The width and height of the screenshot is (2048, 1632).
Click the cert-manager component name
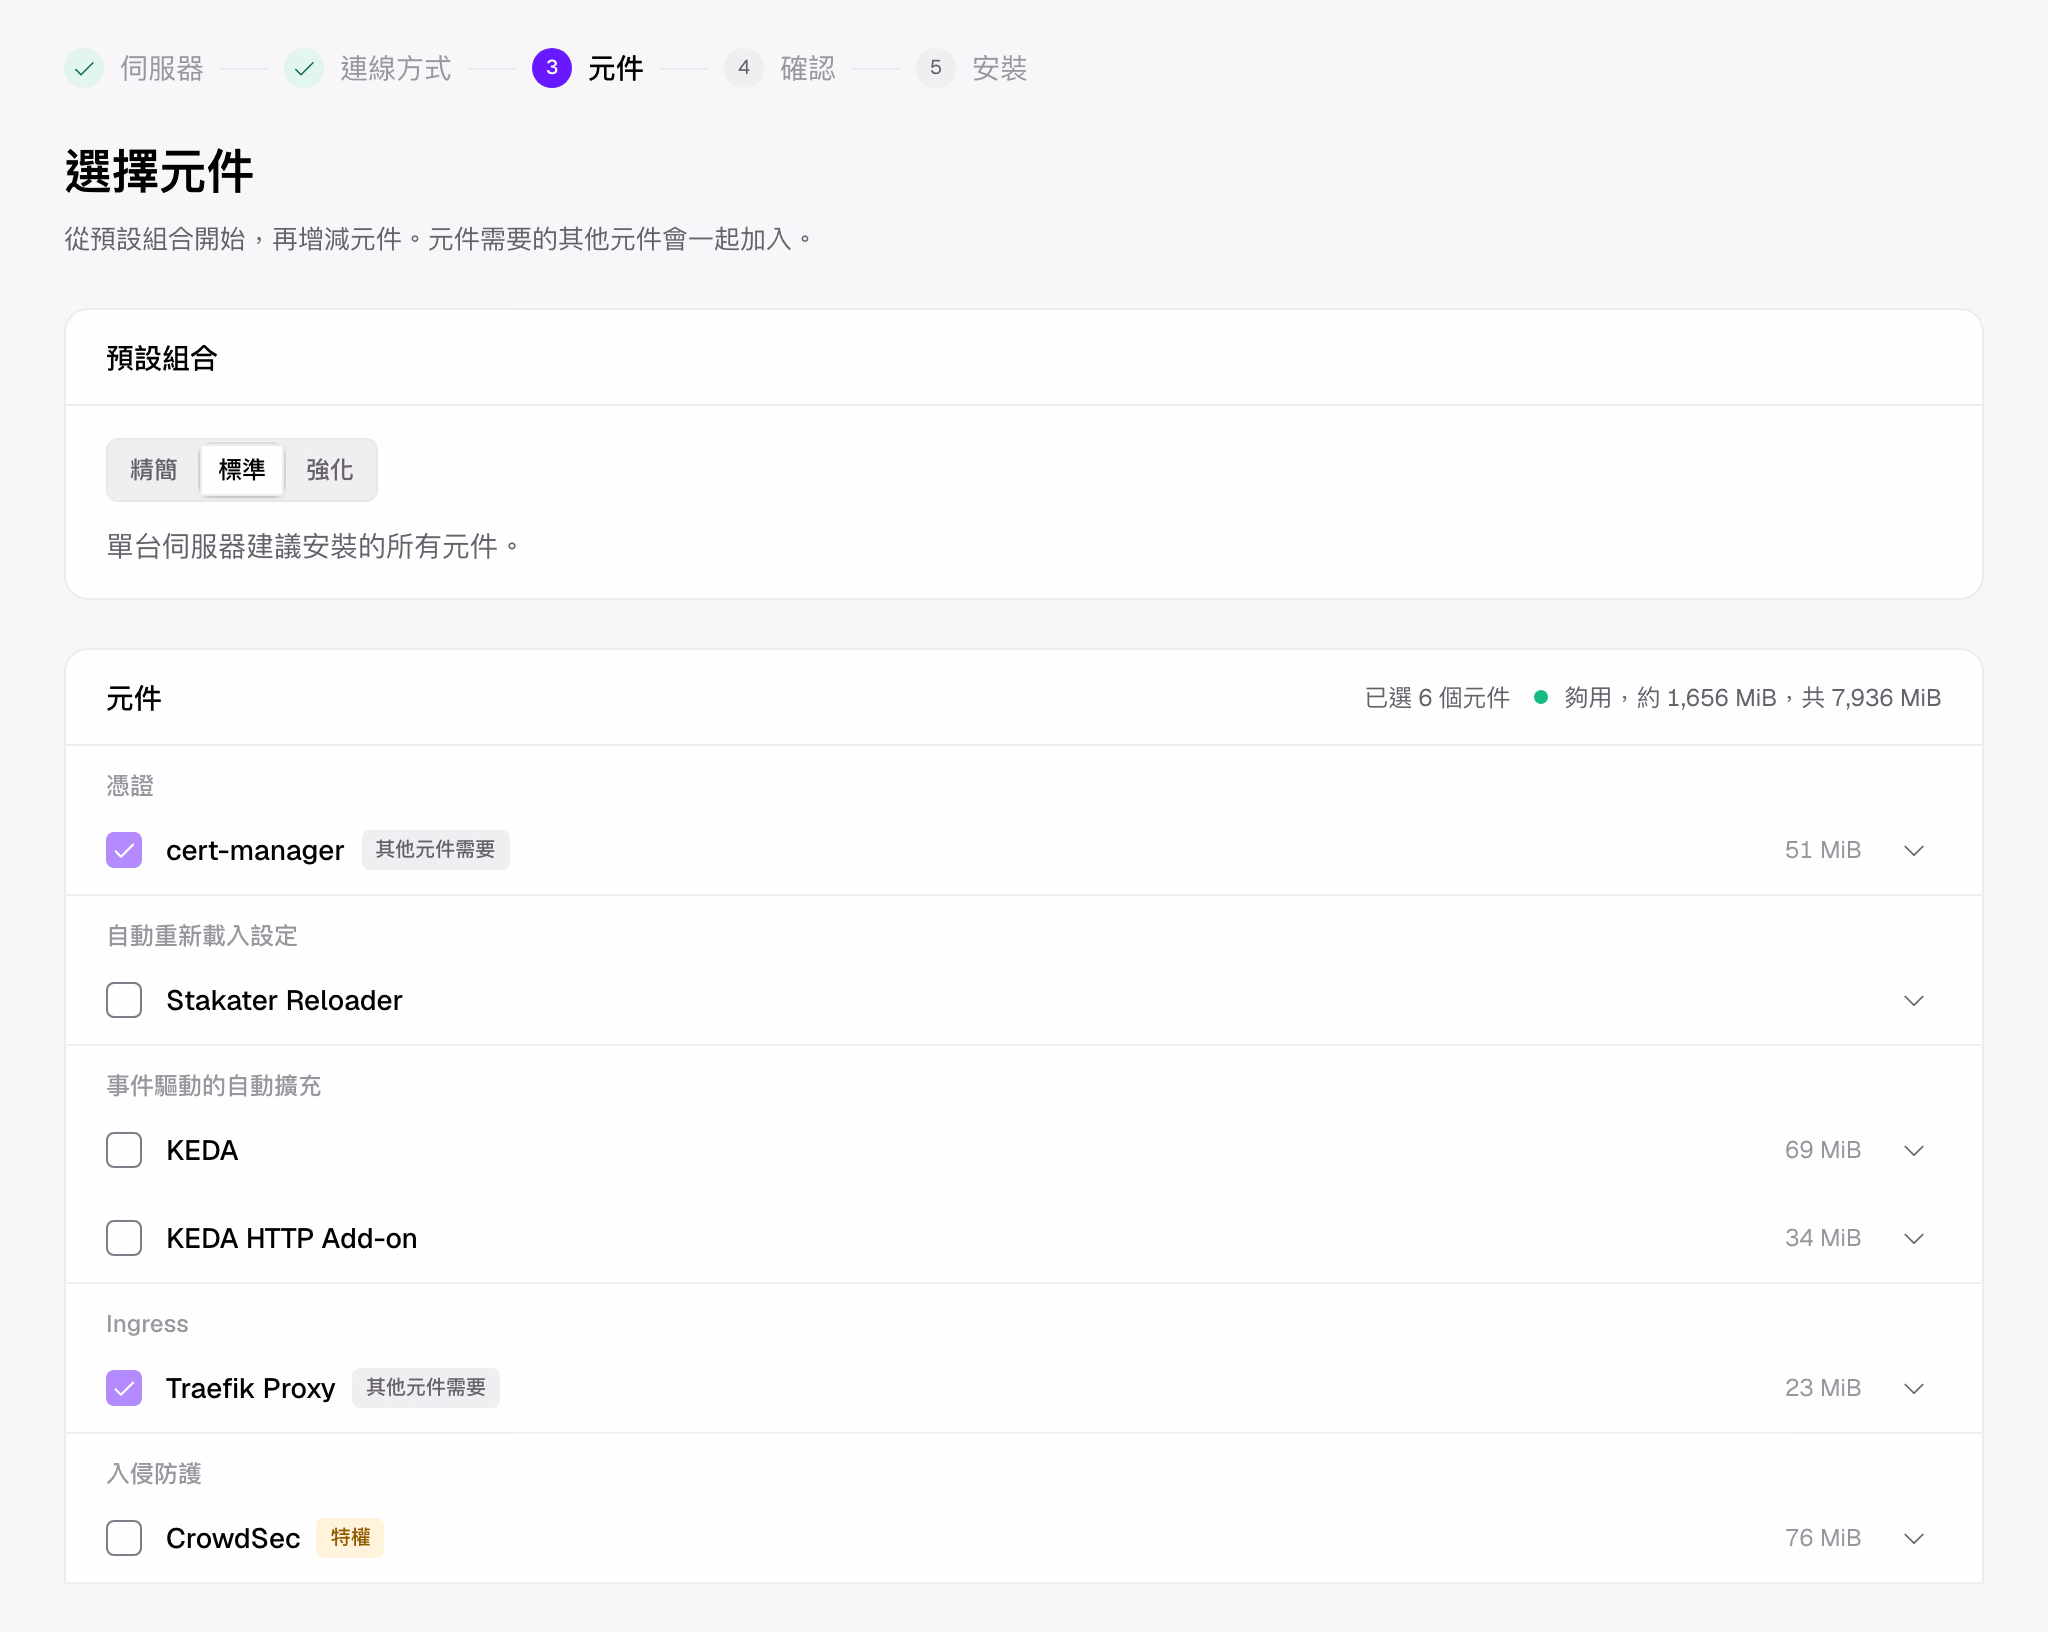255,850
